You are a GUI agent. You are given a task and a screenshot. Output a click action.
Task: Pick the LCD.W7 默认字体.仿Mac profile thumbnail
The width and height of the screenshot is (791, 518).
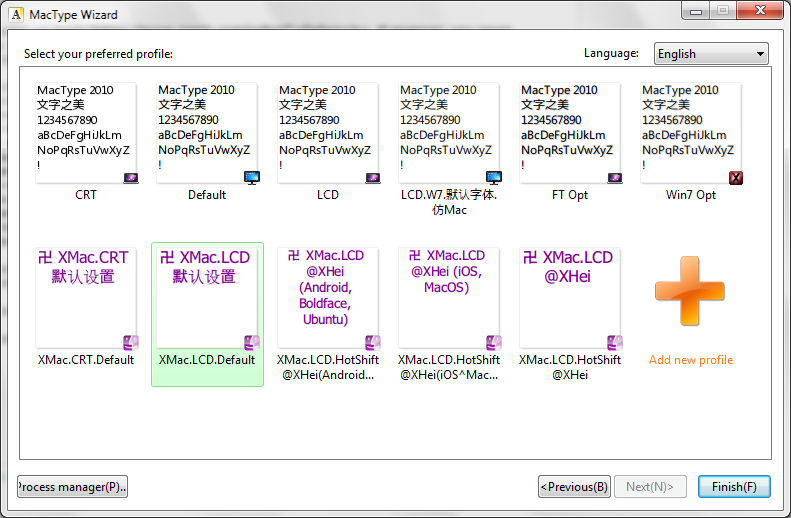pos(449,133)
